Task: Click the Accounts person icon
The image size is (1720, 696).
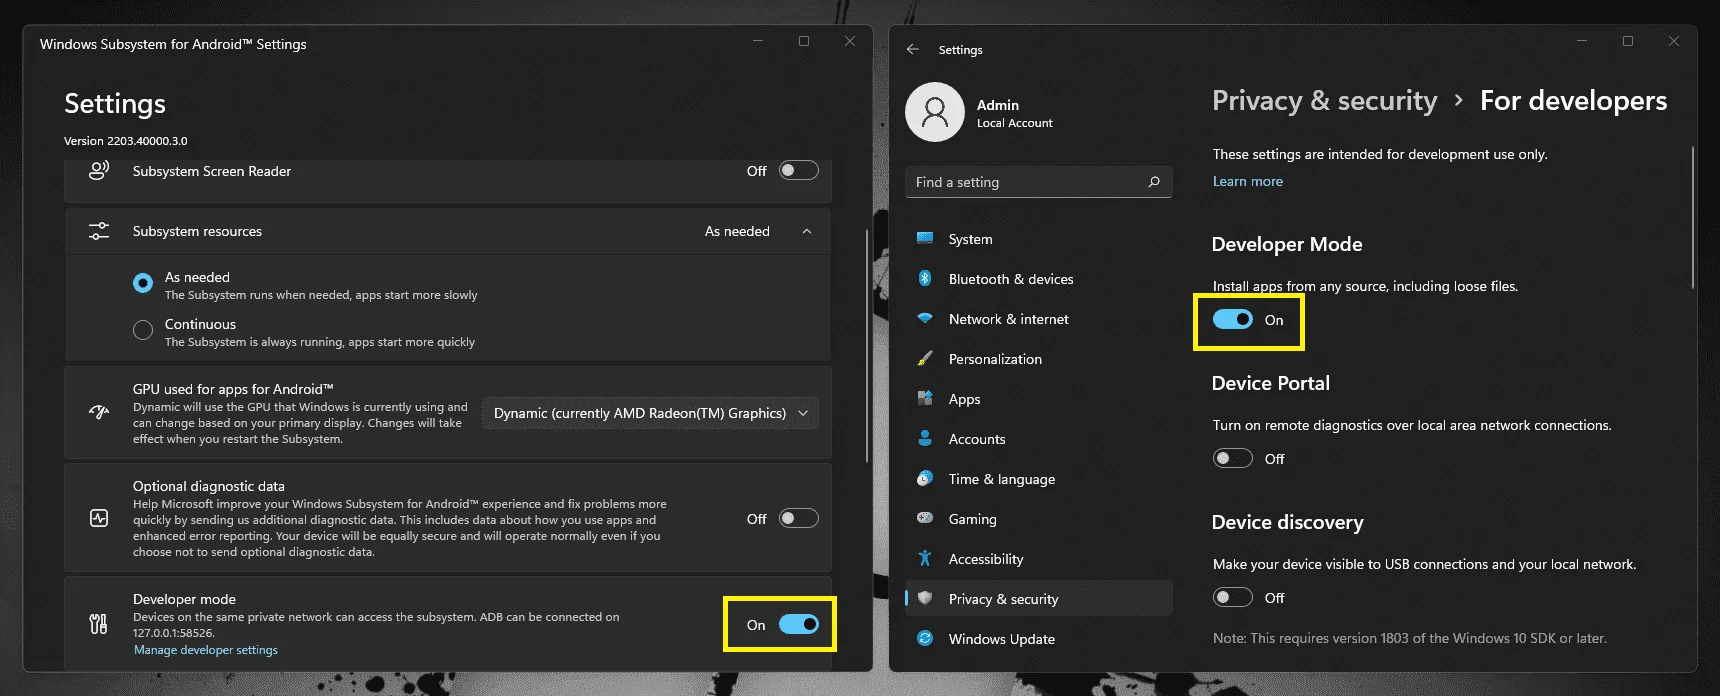Action: 925,439
